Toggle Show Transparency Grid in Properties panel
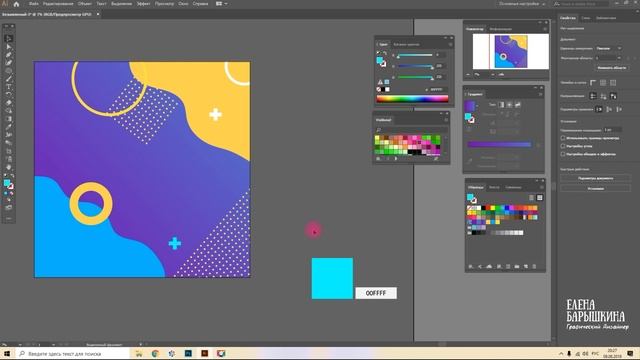This screenshot has height=360, width=640. (x=613, y=82)
